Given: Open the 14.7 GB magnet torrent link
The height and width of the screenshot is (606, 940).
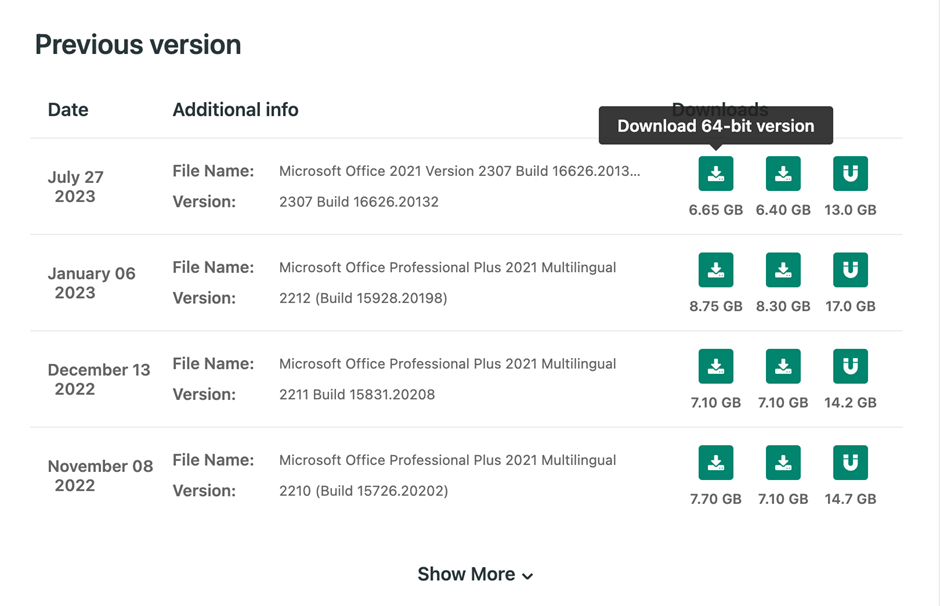Looking at the screenshot, I should 850,463.
